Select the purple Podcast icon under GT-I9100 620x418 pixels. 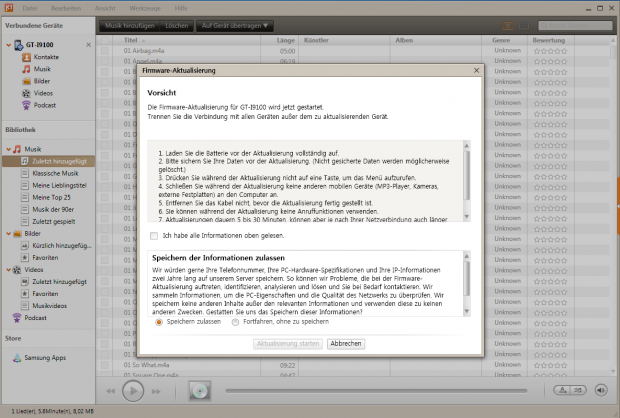point(26,106)
